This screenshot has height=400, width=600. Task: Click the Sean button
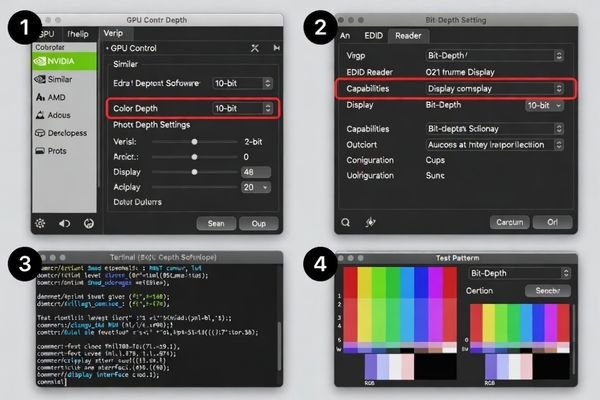[x=216, y=224]
